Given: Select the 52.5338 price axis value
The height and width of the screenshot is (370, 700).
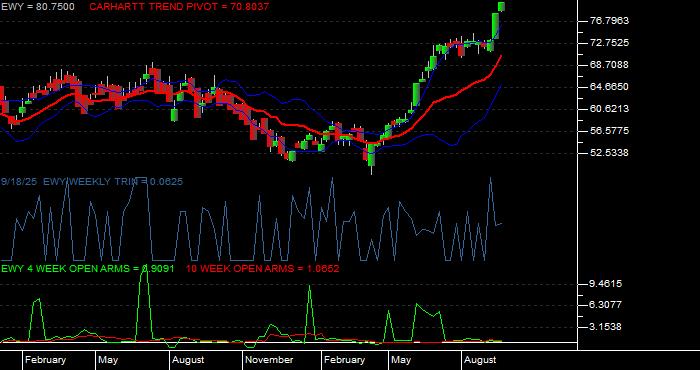Looking at the screenshot, I should (x=609, y=153).
